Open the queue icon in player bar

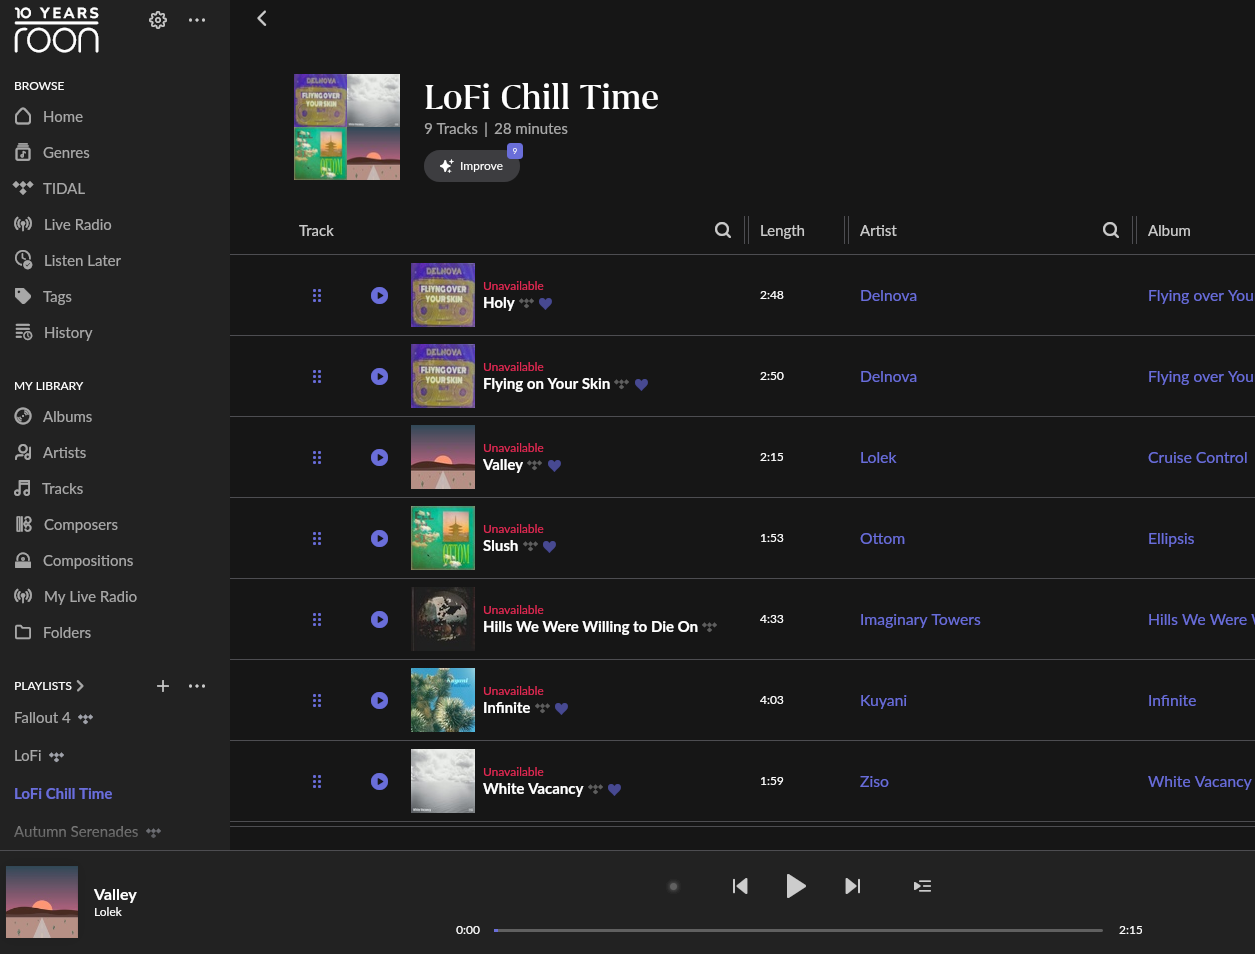click(x=922, y=886)
